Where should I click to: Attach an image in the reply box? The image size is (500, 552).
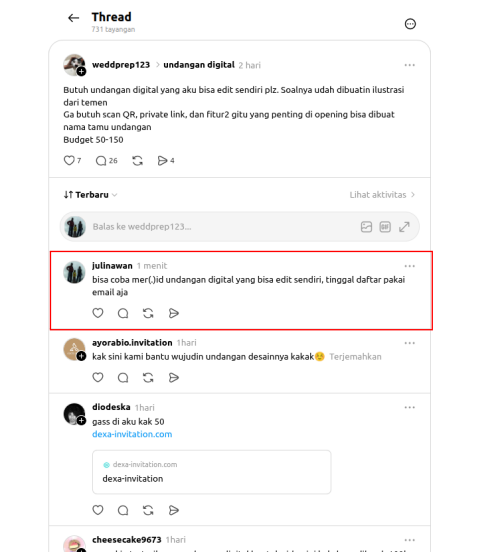point(366,227)
